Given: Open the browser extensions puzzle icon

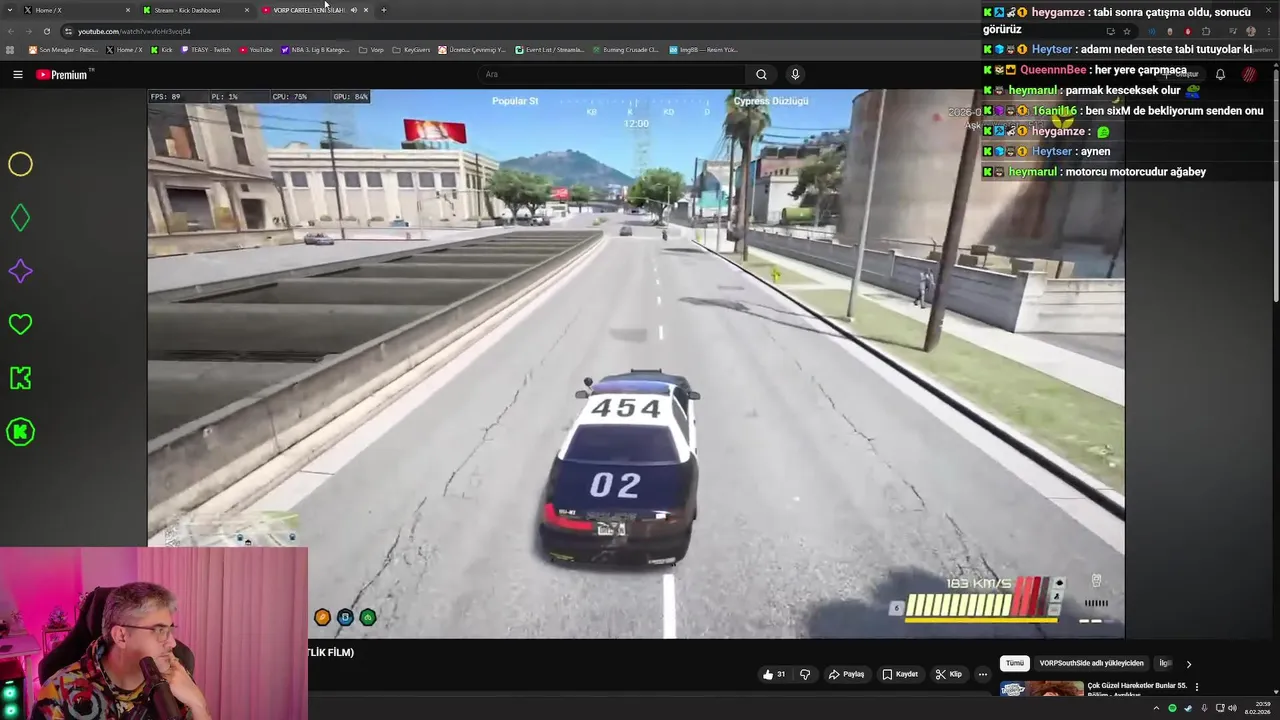Looking at the screenshot, I should [1206, 31].
